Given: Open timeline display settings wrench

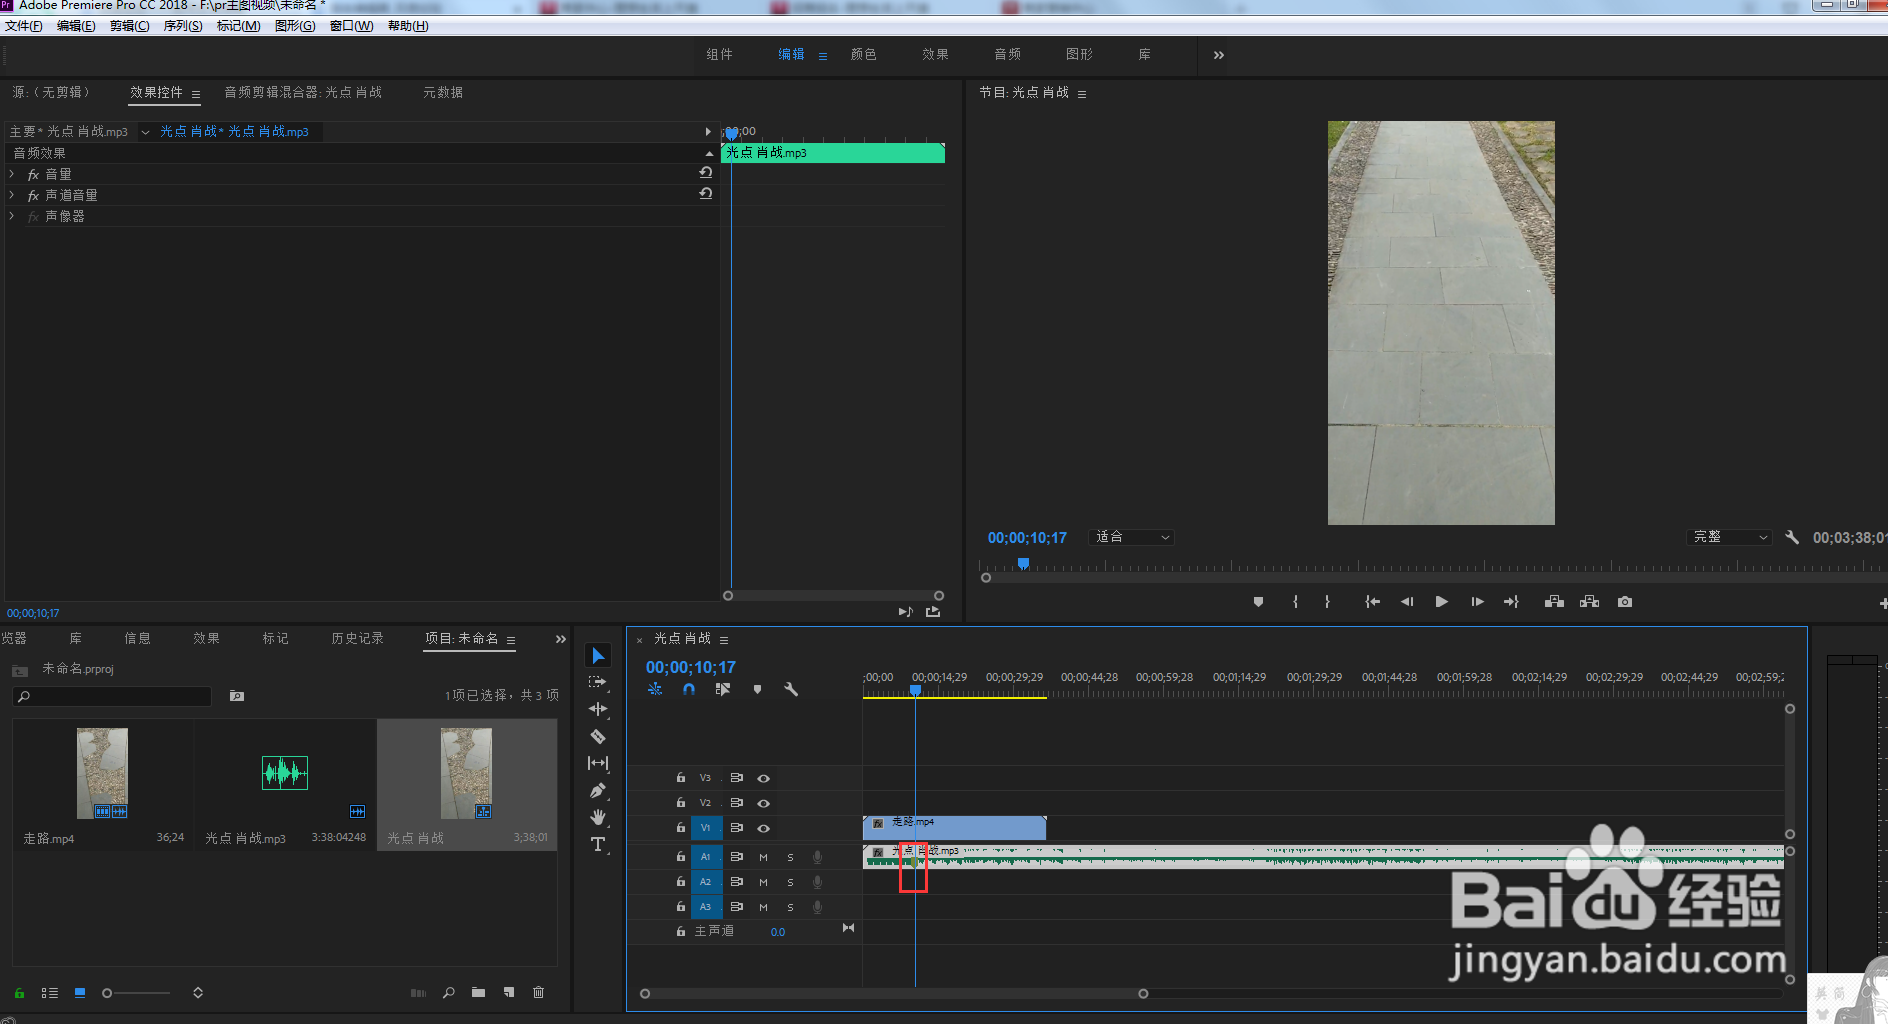Looking at the screenshot, I should click(791, 689).
